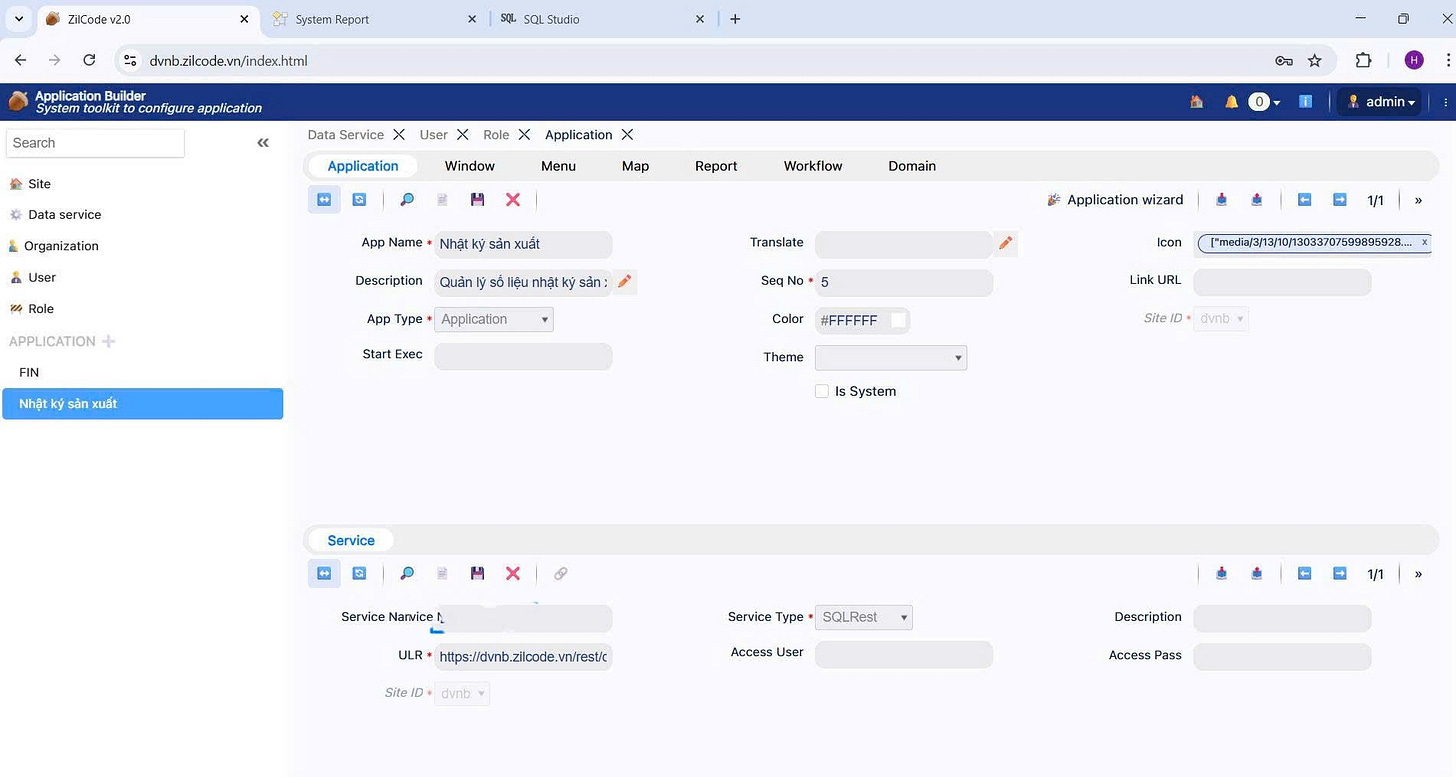The image size is (1456, 777).
Task: Open browser tab search chevron
Action: [x=18, y=18]
